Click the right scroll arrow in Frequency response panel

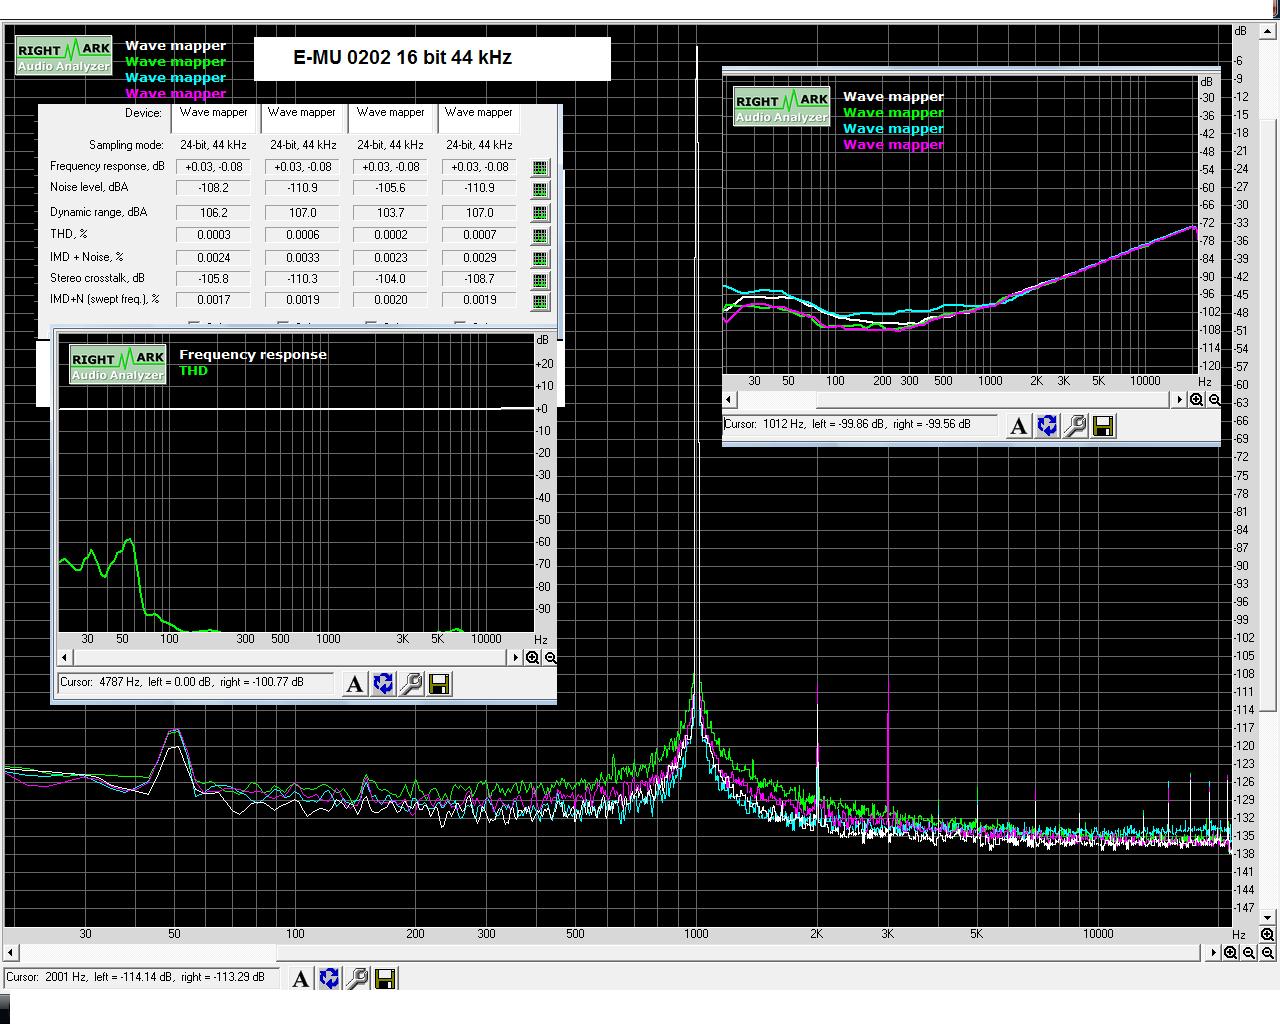click(x=516, y=658)
